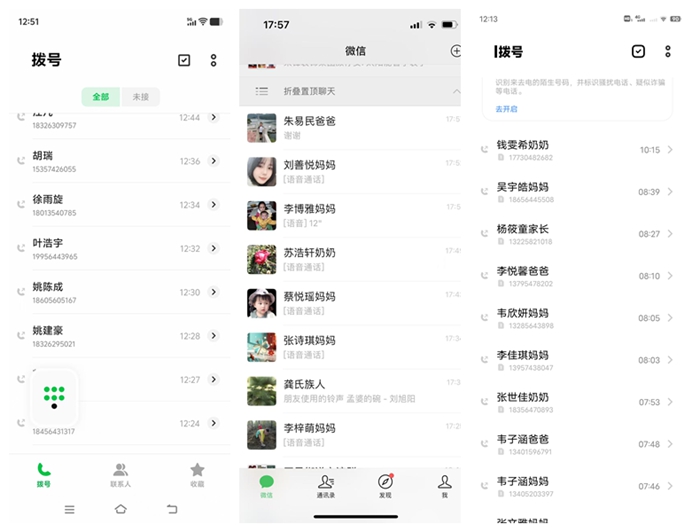Image resolution: width=700 pixels, height=532 pixels.
Task: Select the 全部 all calls tab
Action: pos(100,97)
